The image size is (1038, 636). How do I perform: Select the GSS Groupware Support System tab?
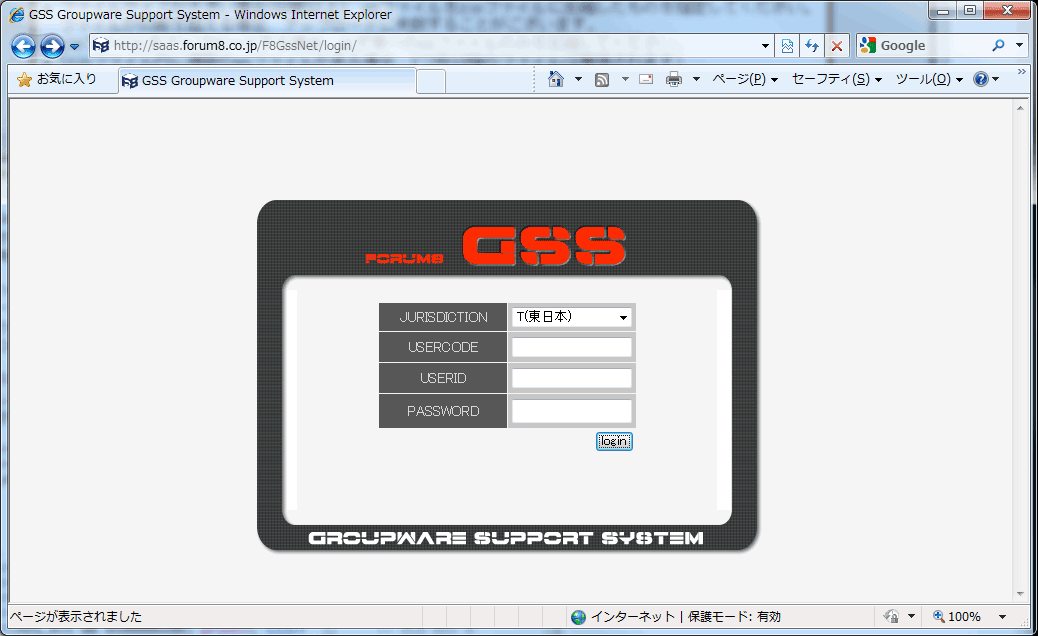click(x=267, y=81)
